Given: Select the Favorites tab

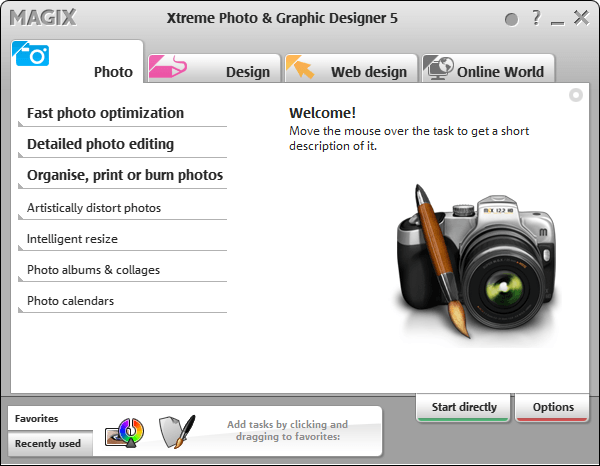Looking at the screenshot, I should (x=50, y=418).
